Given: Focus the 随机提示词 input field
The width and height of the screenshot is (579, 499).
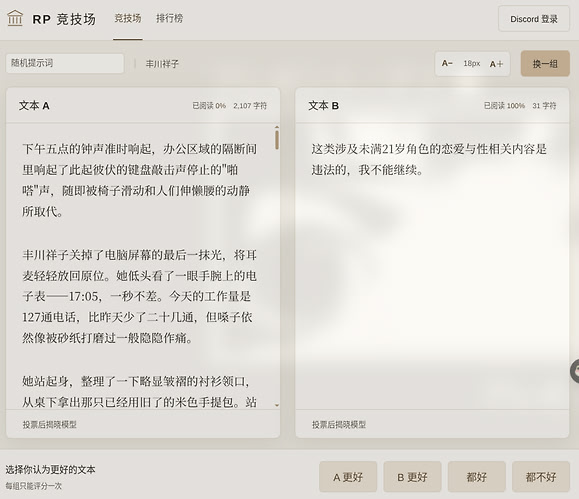Looking at the screenshot, I should 65,63.
